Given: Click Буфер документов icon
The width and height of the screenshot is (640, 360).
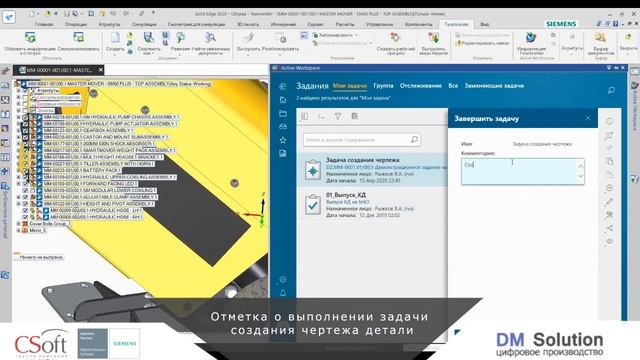Looking at the screenshot, I should coord(600,38).
